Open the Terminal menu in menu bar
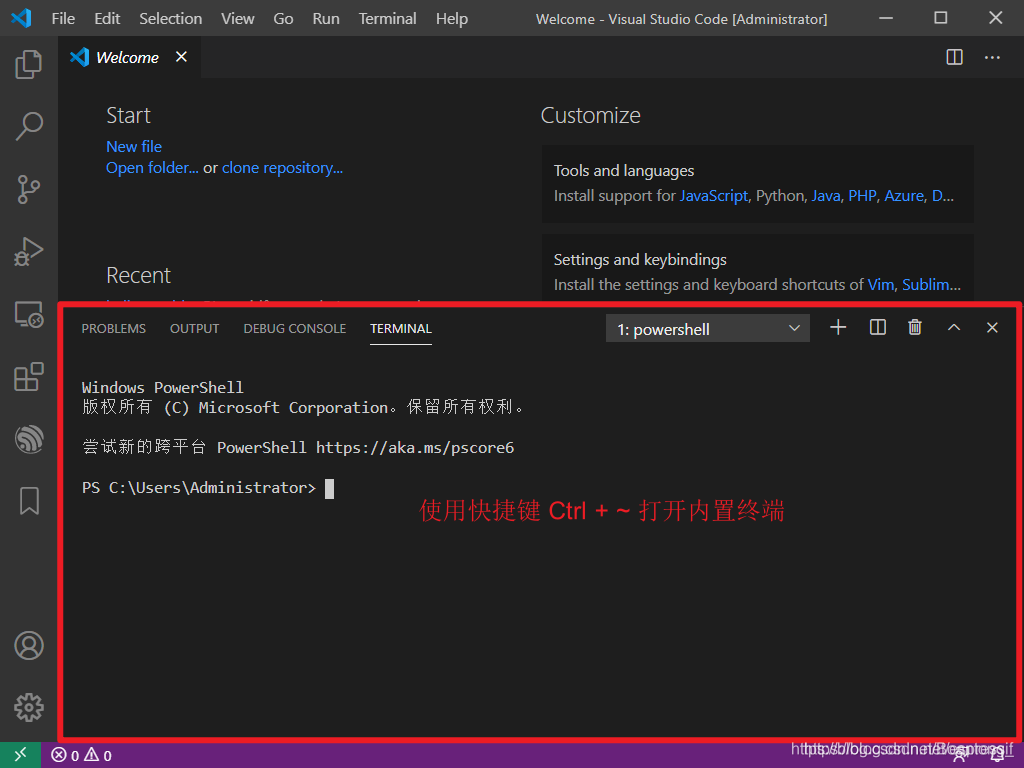This screenshot has width=1024, height=768. 387,18
